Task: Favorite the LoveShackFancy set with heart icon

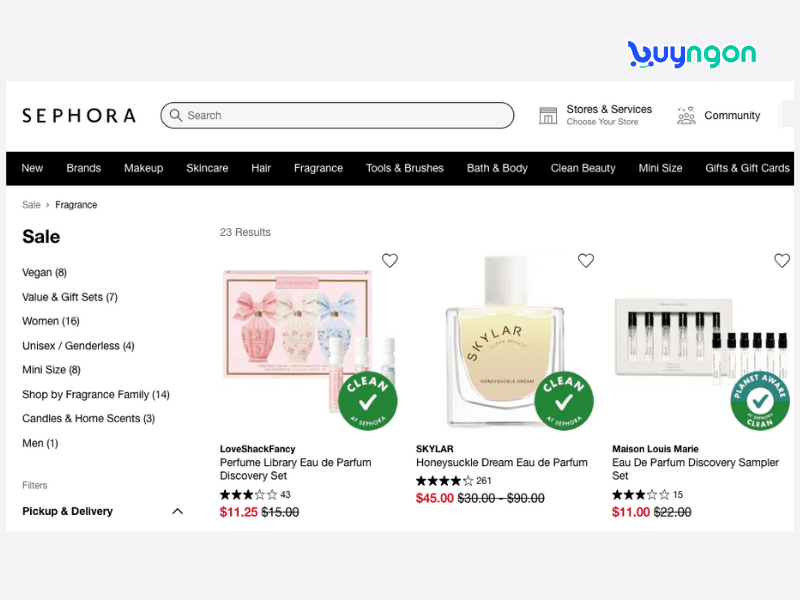Action: (390, 261)
